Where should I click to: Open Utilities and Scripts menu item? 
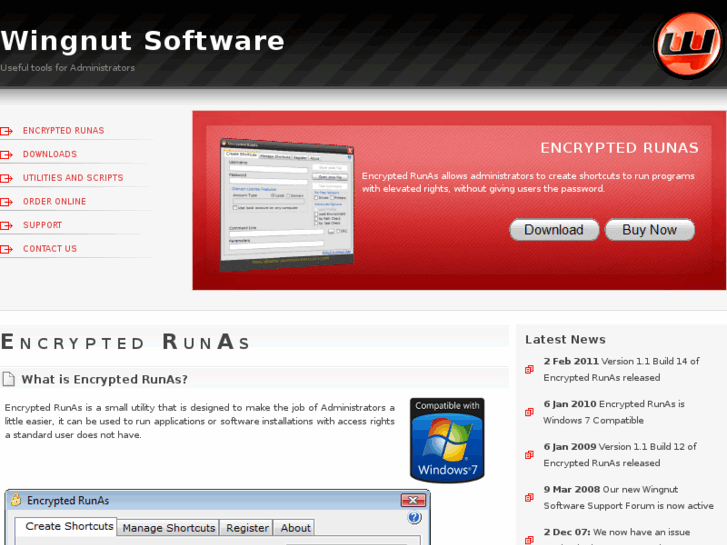pos(73,178)
